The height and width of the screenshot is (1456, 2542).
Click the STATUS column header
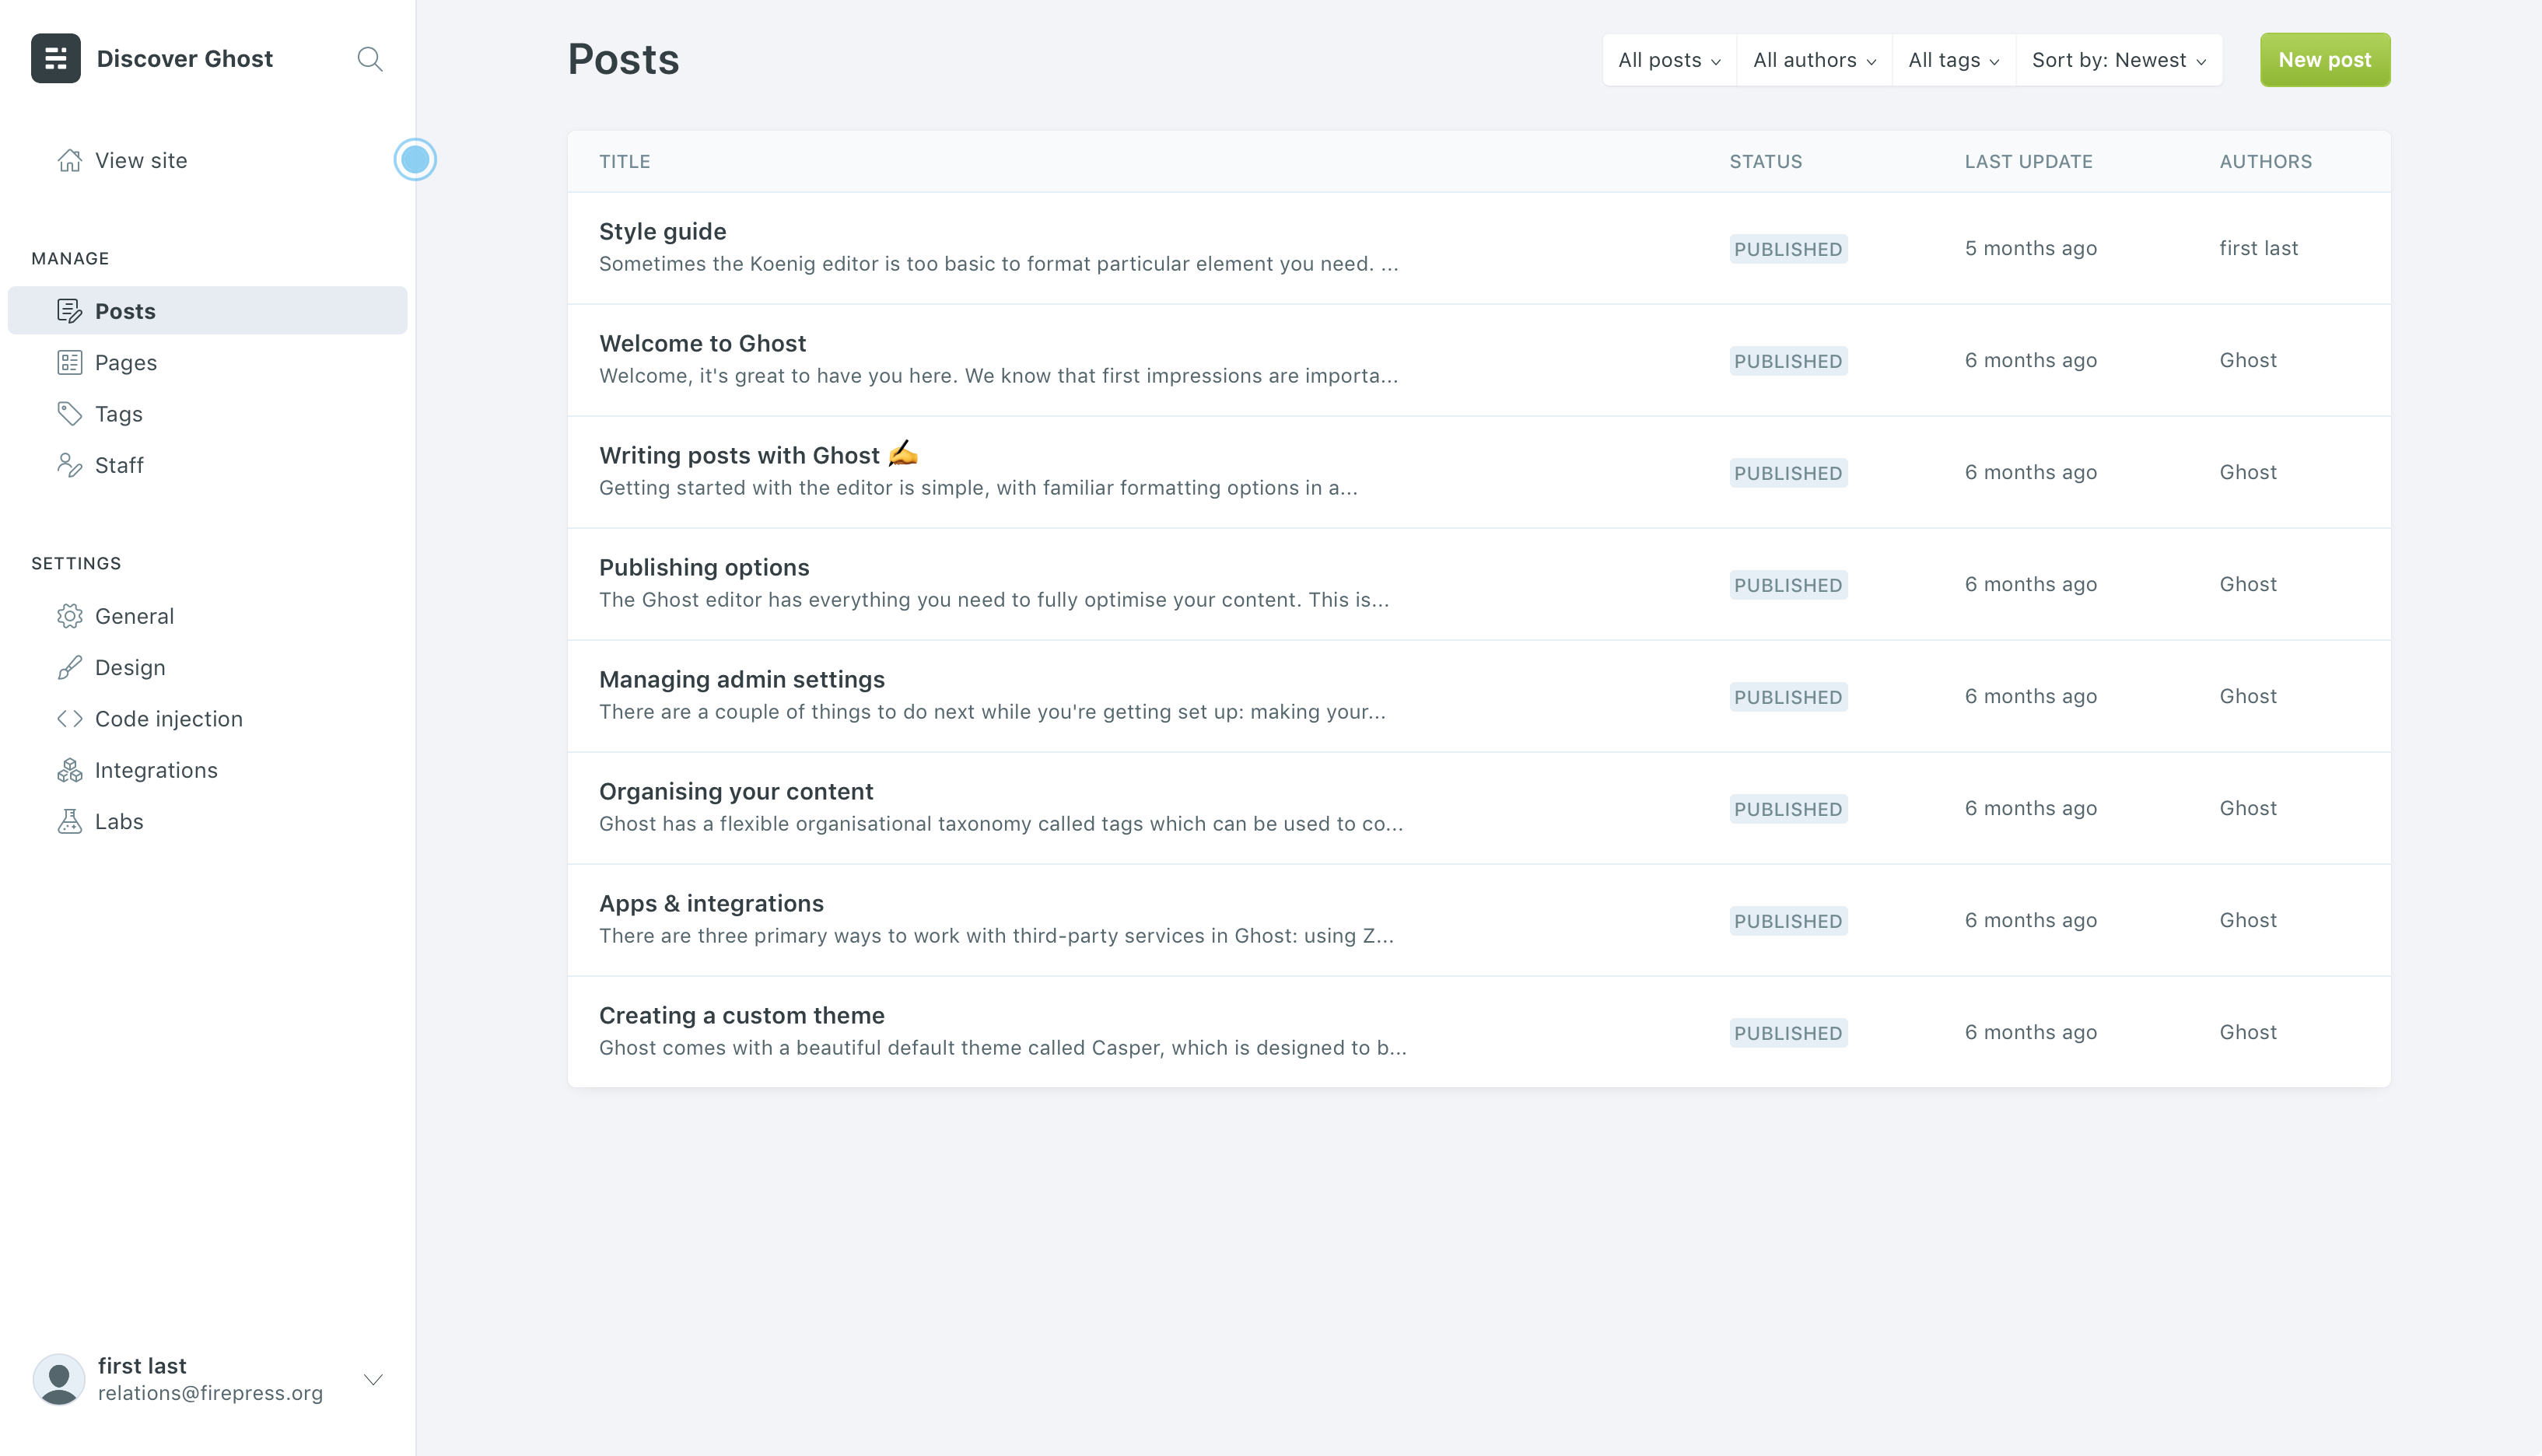(1766, 161)
